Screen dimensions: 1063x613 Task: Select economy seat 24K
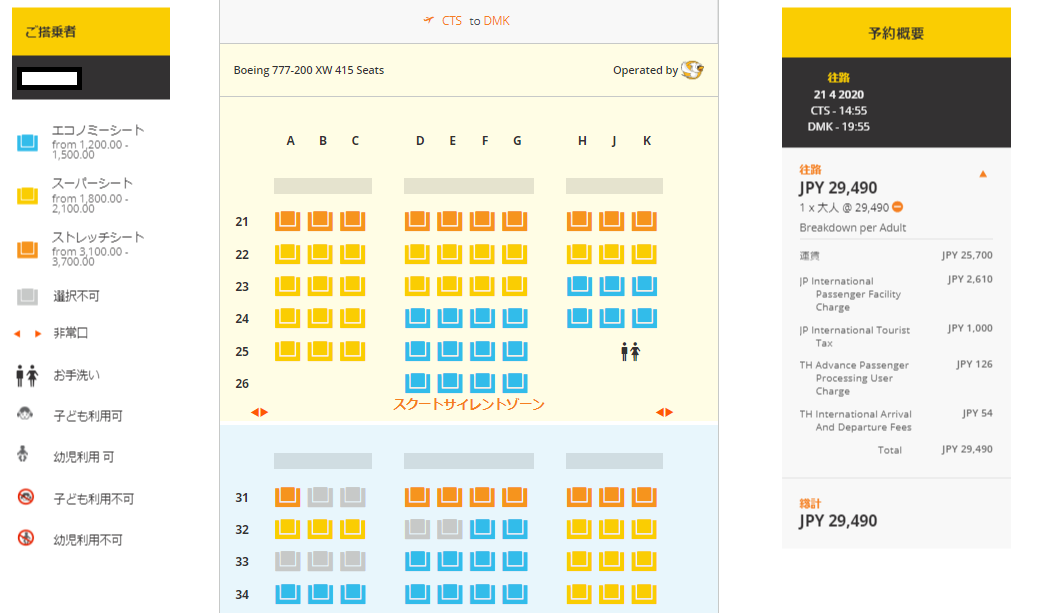[644, 317]
